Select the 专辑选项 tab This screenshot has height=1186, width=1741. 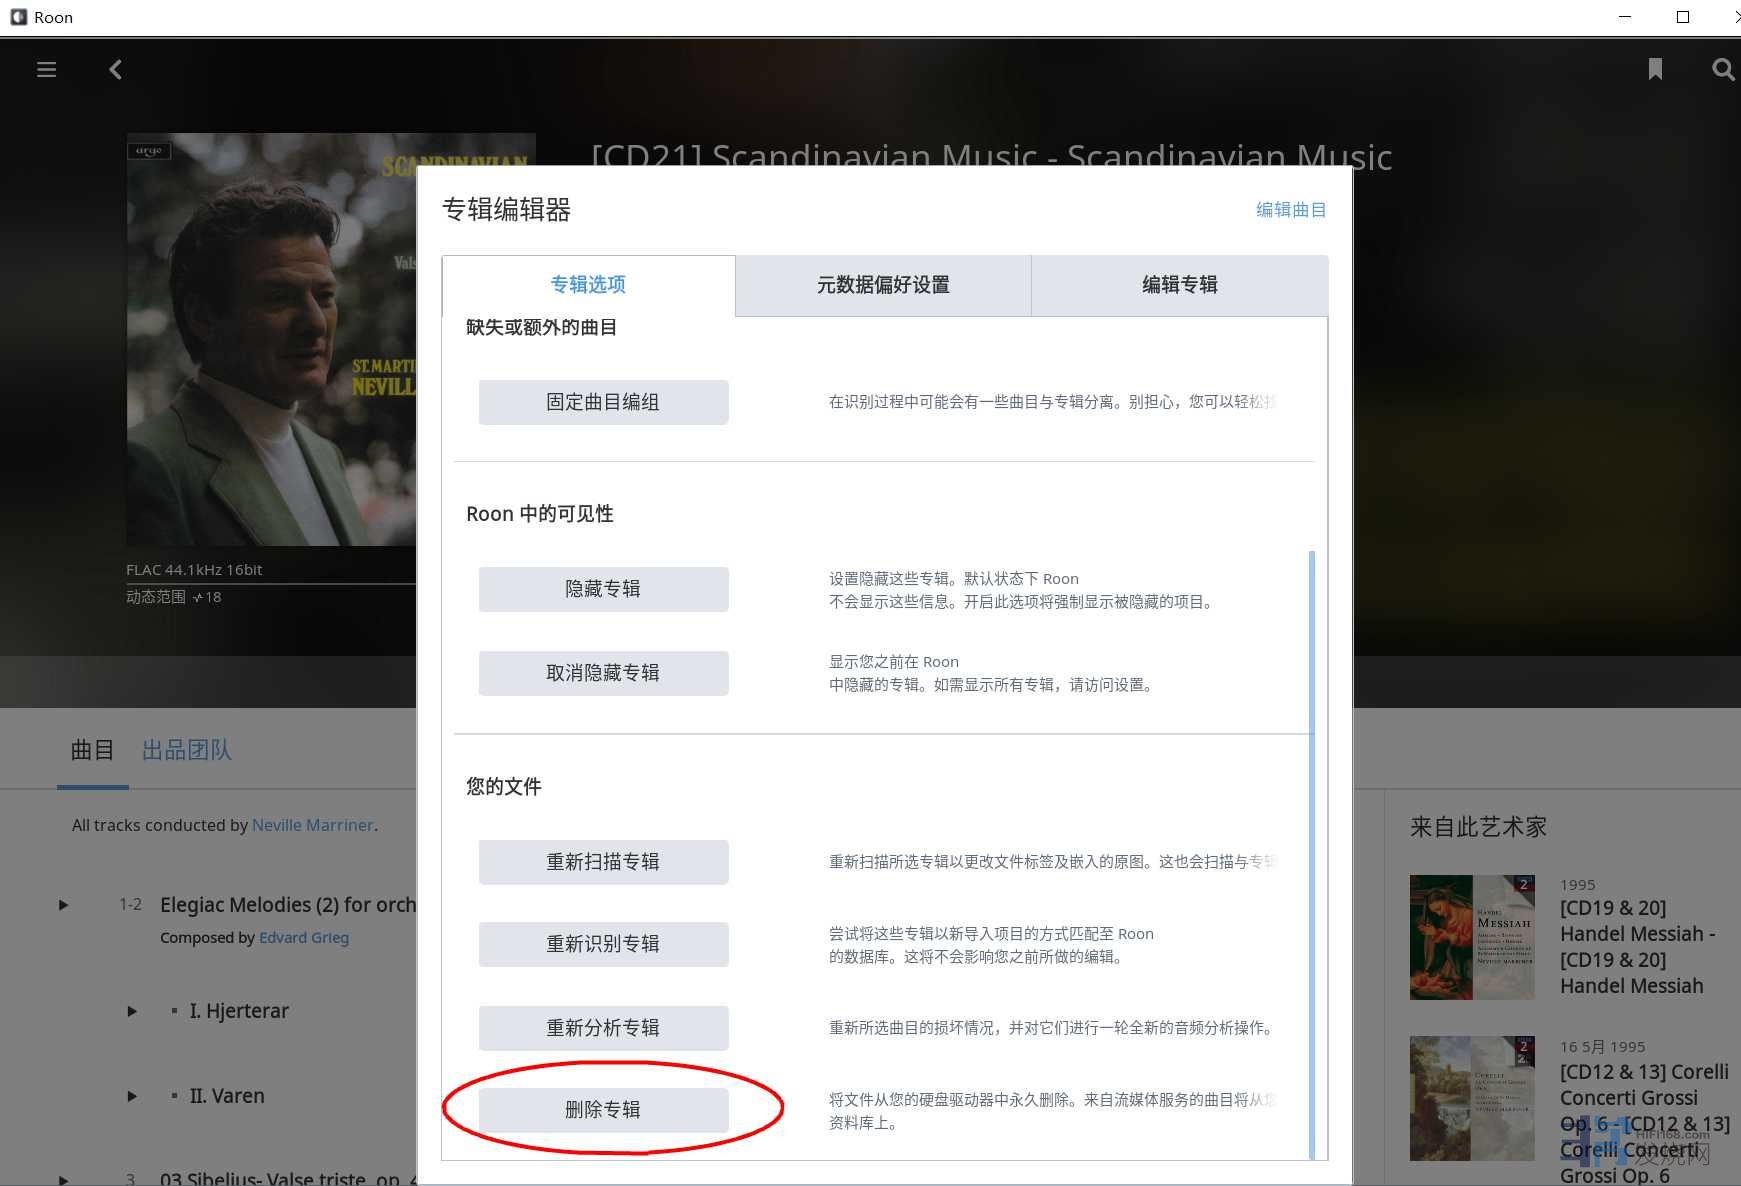pyautogui.click(x=588, y=285)
